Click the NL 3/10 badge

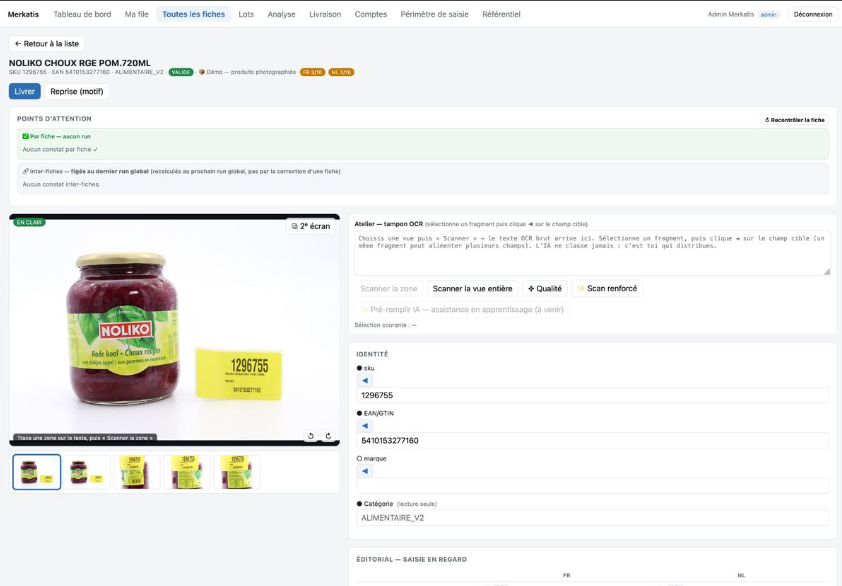[x=341, y=72]
